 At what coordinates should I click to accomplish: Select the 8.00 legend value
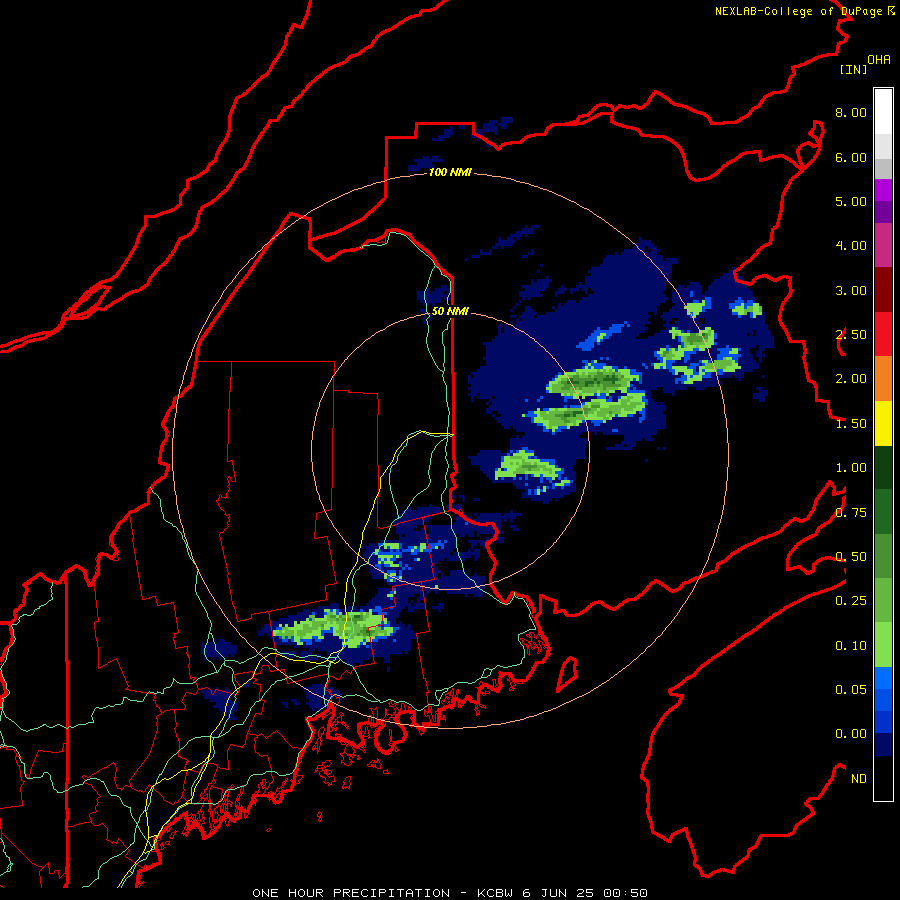(851, 112)
